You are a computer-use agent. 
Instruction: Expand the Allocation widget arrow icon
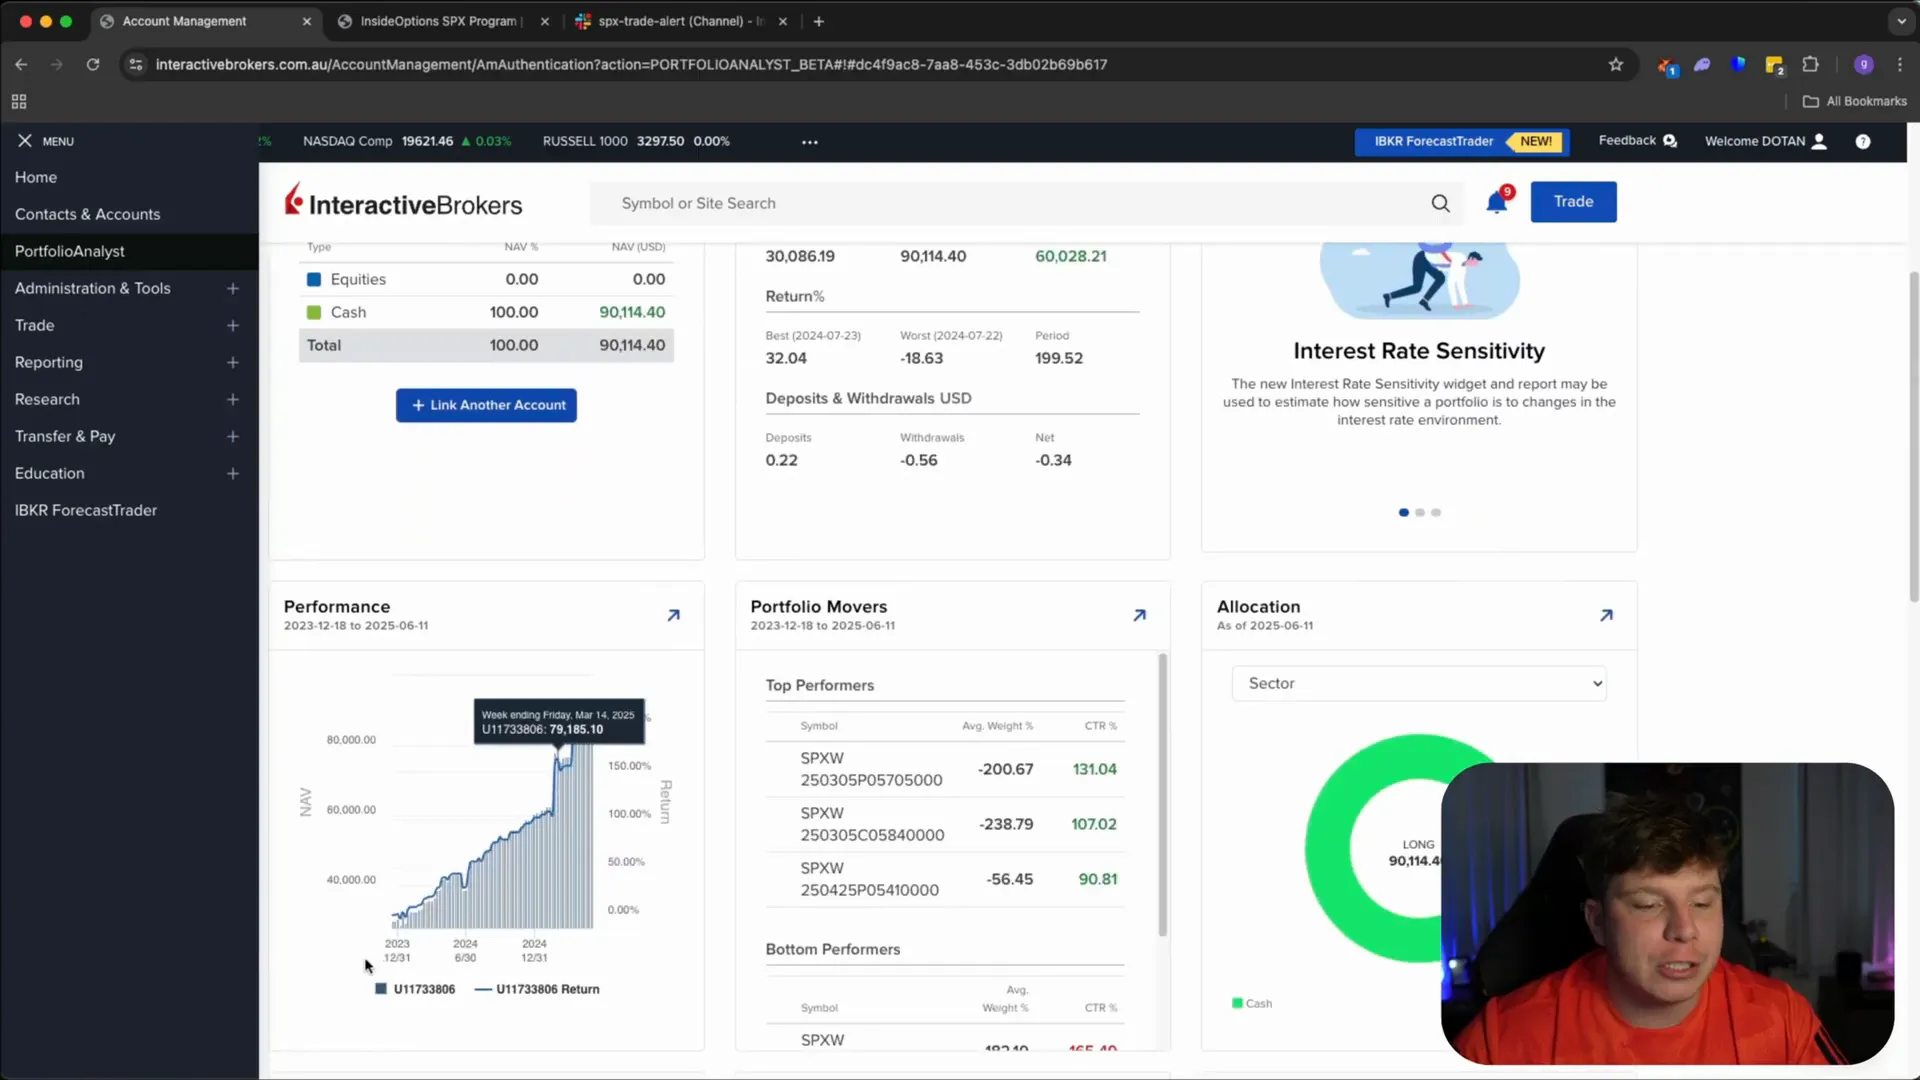click(x=1607, y=615)
